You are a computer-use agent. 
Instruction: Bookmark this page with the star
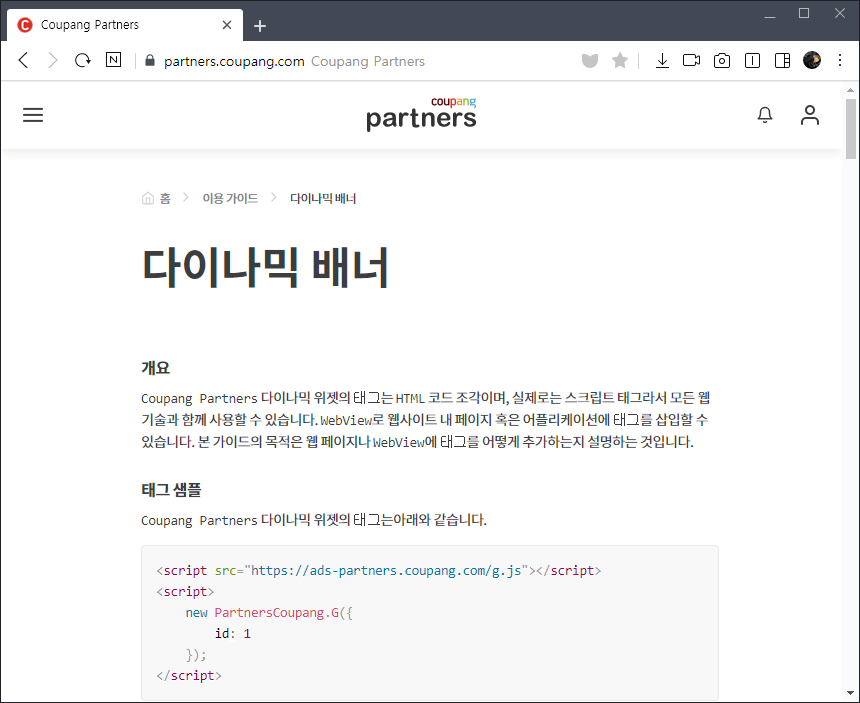(620, 60)
